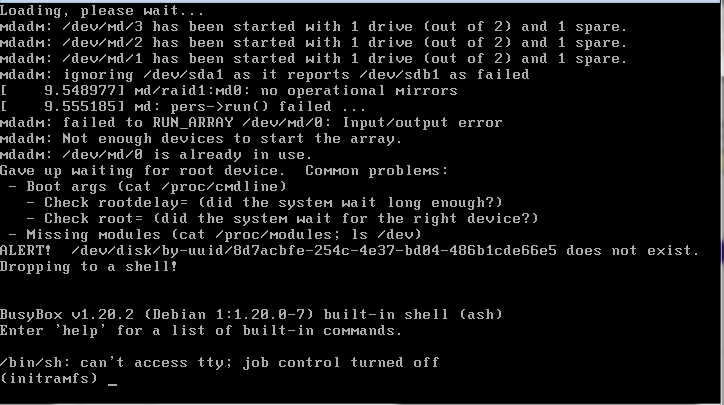The width and height of the screenshot is (724, 405).
Task: Click the ALERT line with the disk UUID
Action: pyautogui.click(x=350, y=250)
